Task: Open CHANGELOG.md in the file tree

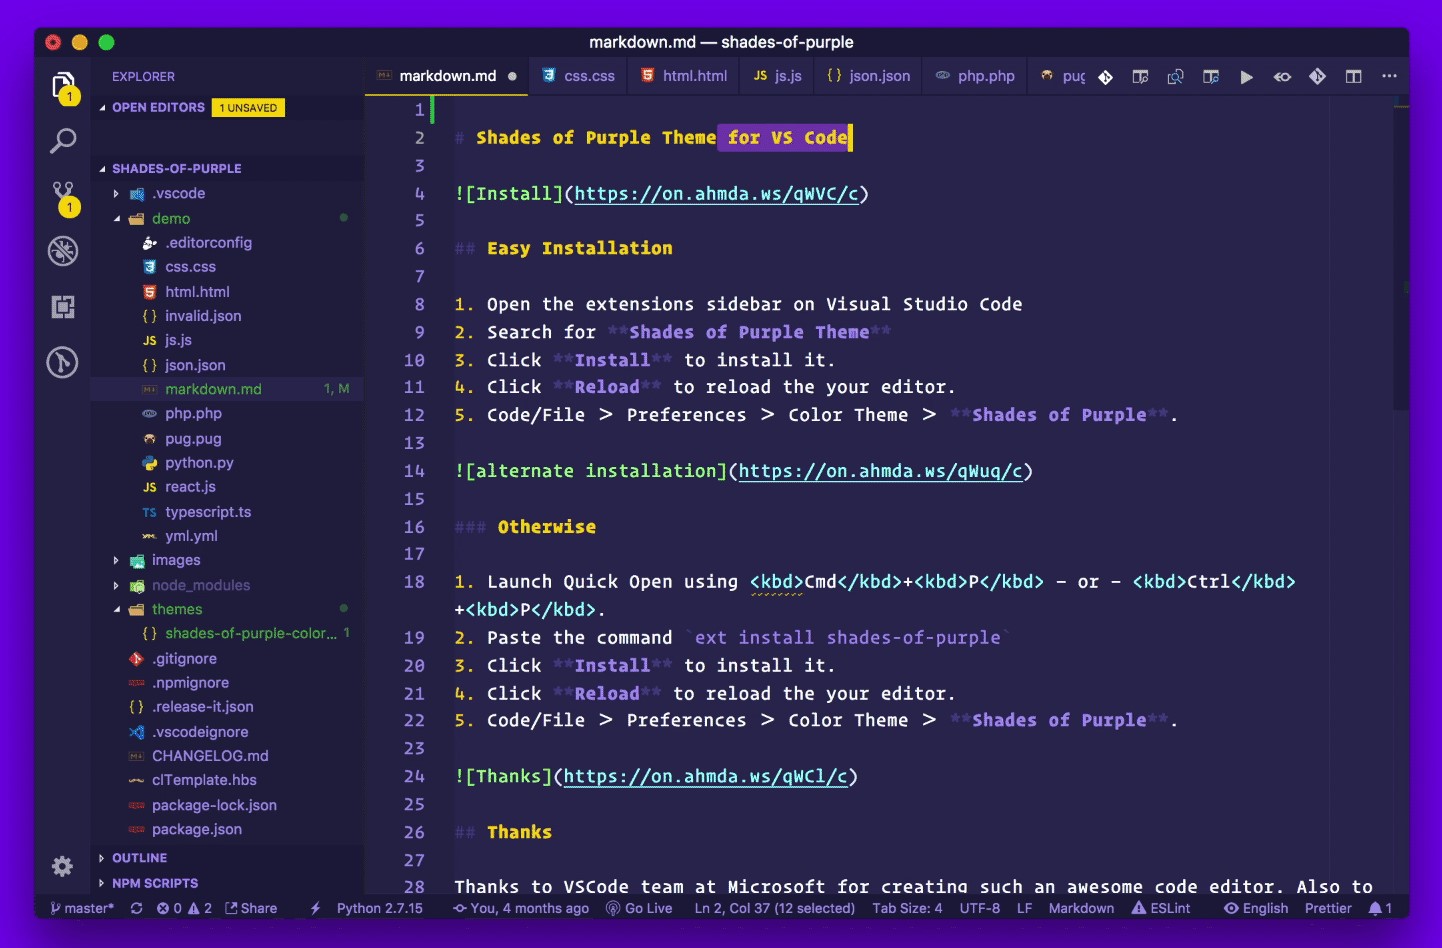Action: point(210,756)
